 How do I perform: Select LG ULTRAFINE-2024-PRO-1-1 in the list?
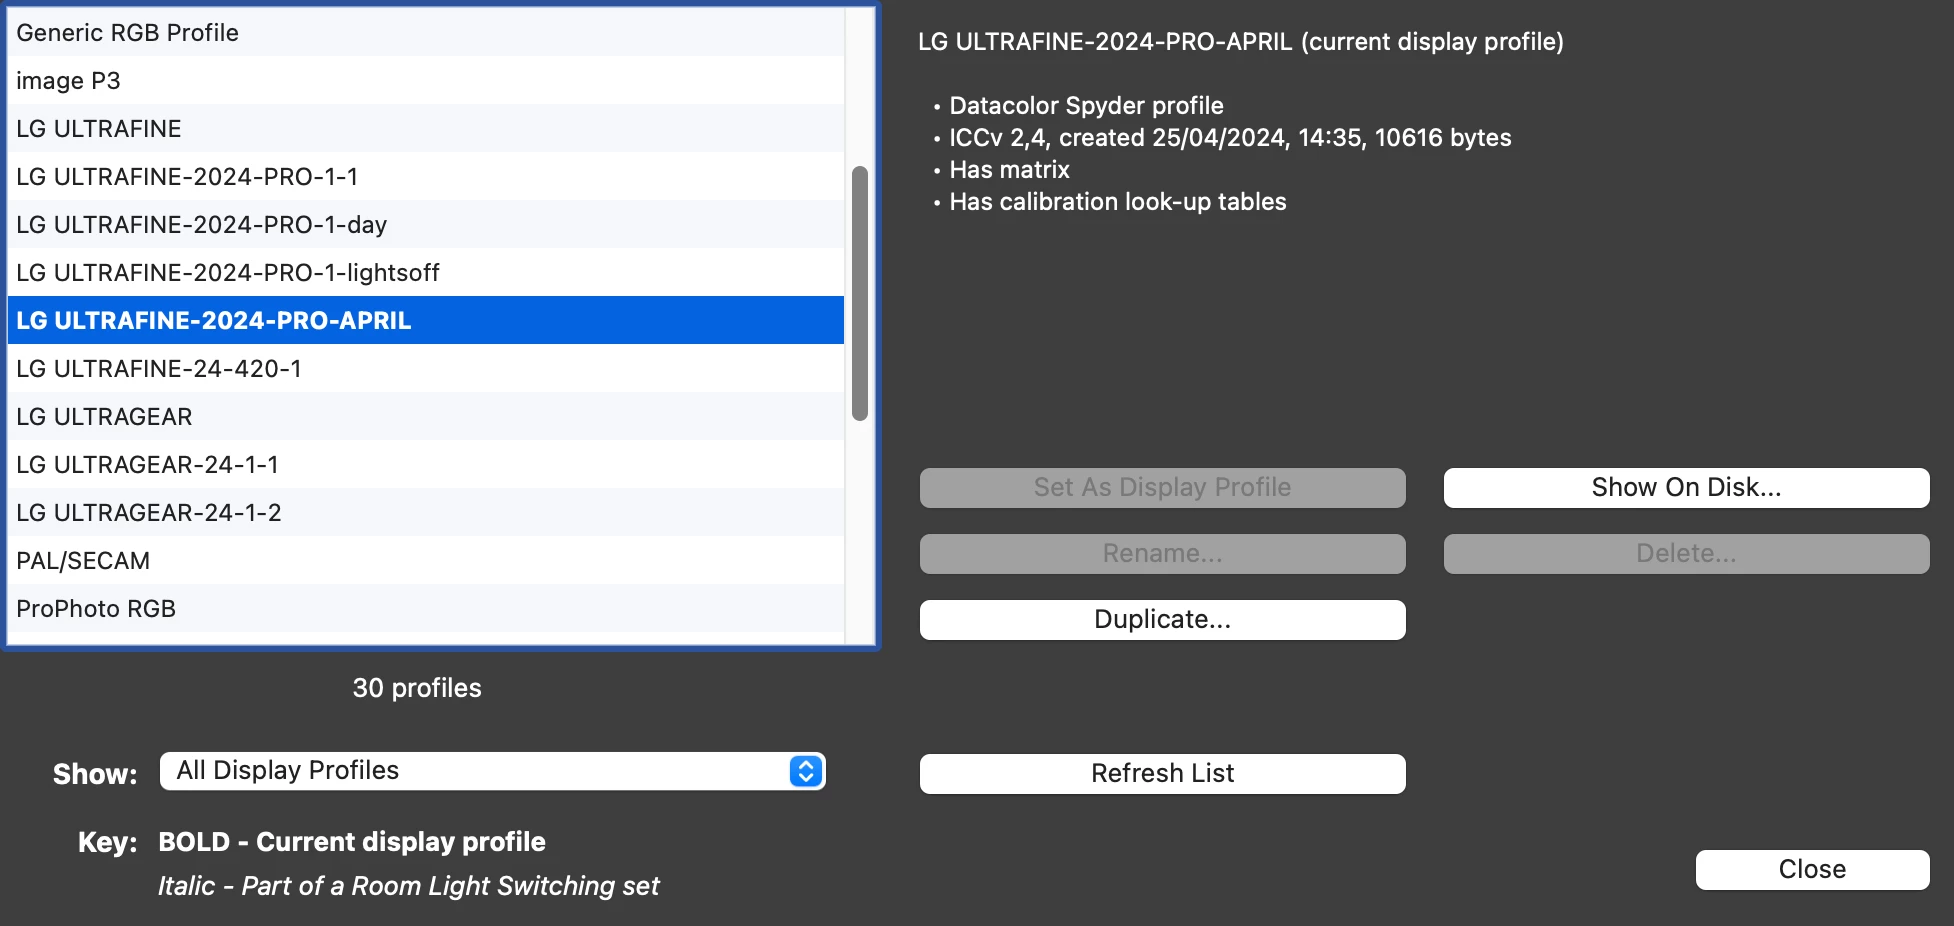(426, 176)
